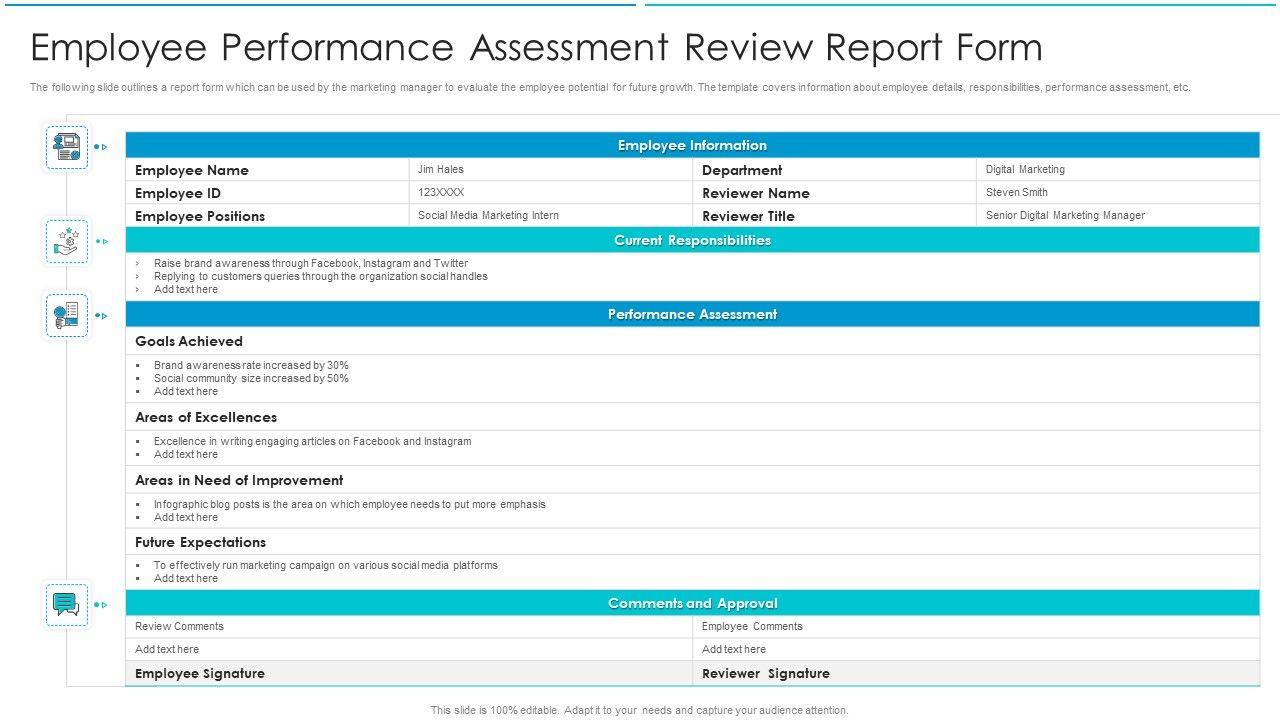1280x720 pixels.
Task: Click the 'Employee ID' label
Action: click(178, 193)
